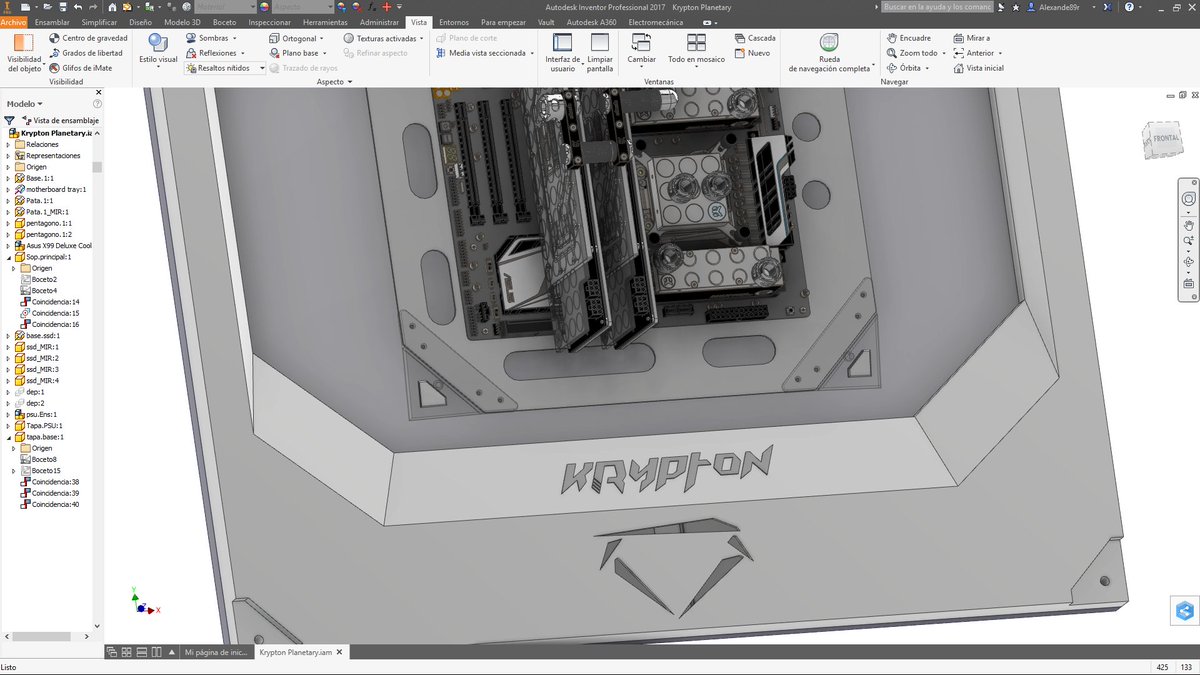Toggle Grados de libertad display
This screenshot has width=1200, height=675.
[85, 53]
